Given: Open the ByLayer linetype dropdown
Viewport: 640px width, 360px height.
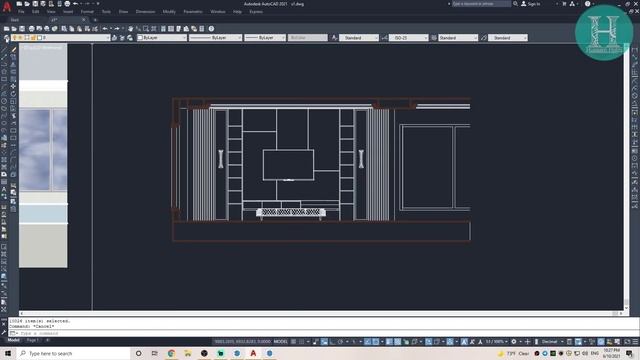Looking at the screenshot, I should pos(215,38).
